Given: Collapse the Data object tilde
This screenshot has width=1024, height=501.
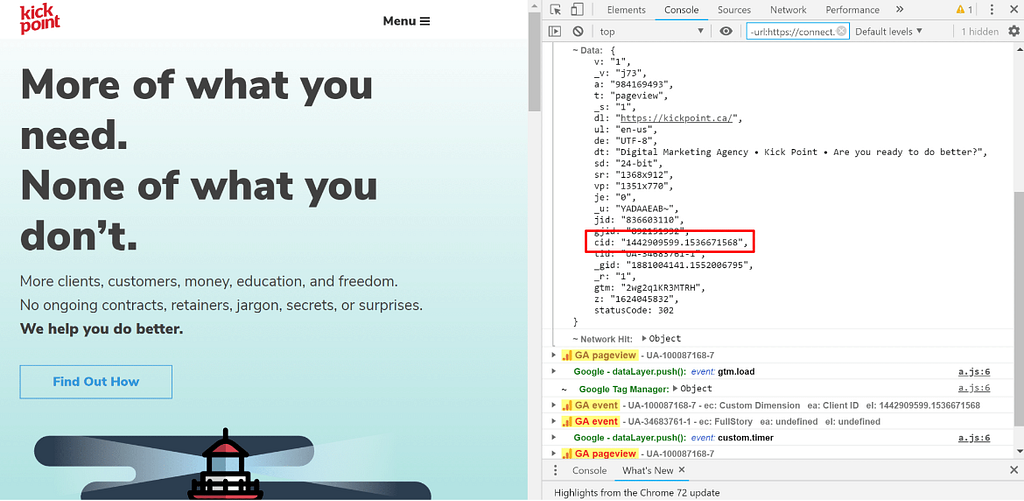Looking at the screenshot, I should [575, 50].
